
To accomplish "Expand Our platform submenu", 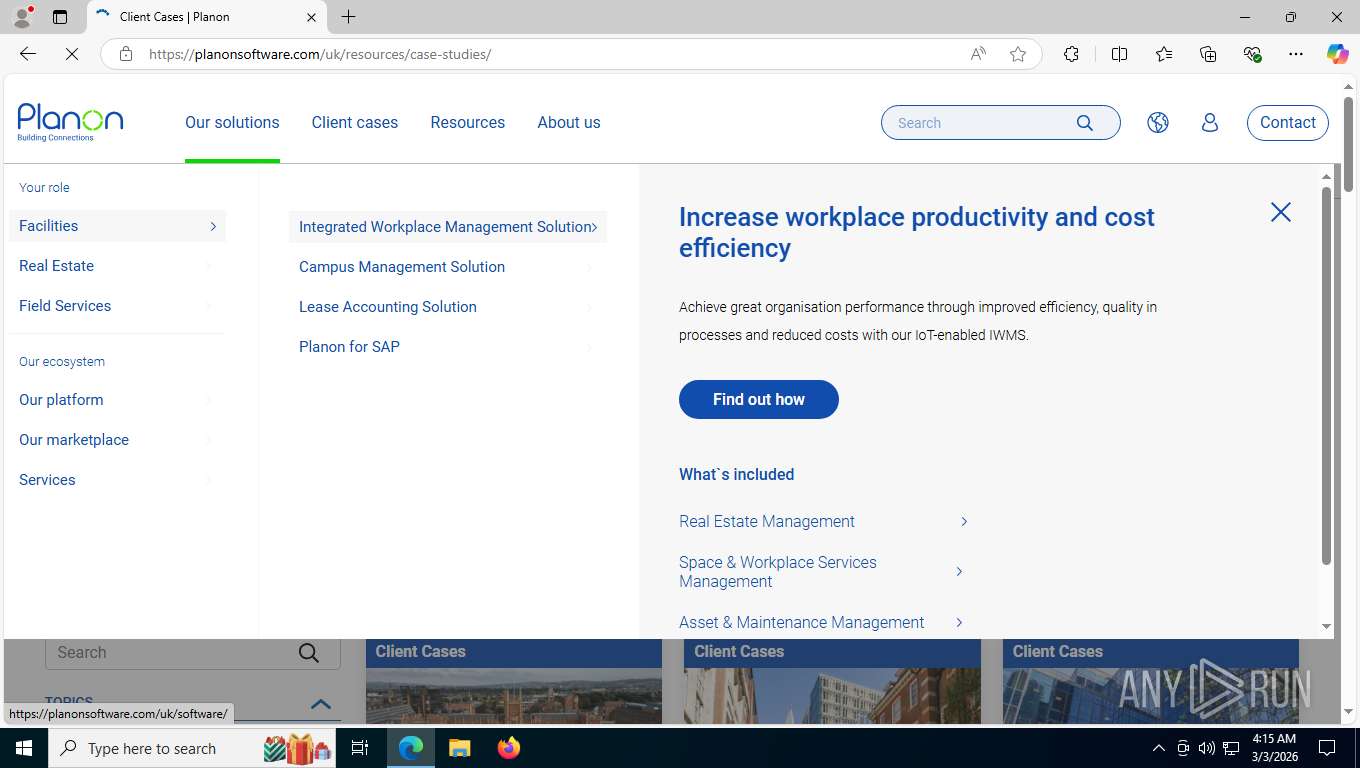I will tap(117, 400).
